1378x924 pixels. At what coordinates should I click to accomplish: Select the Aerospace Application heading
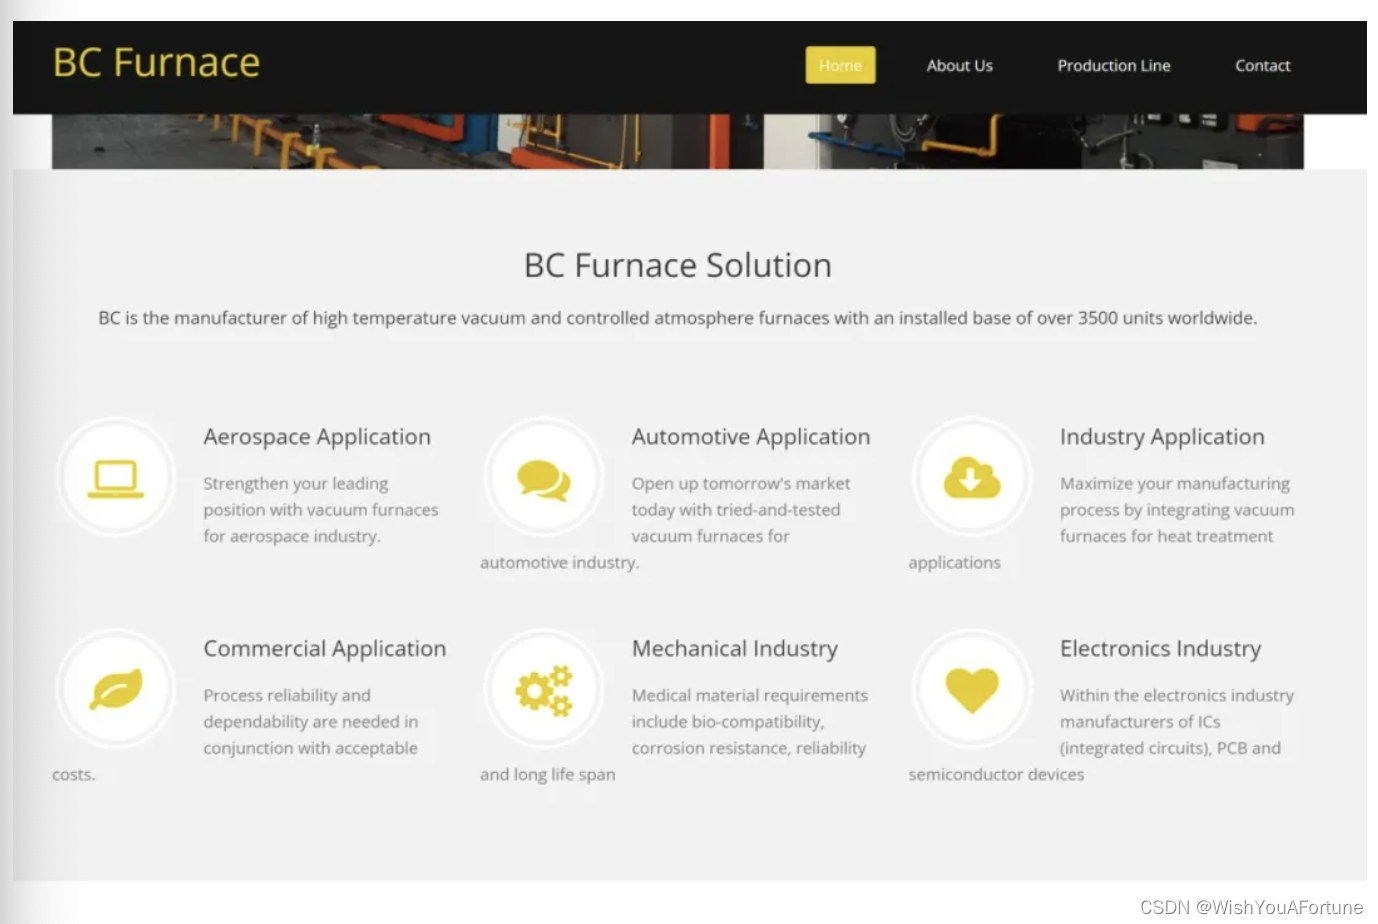point(317,437)
